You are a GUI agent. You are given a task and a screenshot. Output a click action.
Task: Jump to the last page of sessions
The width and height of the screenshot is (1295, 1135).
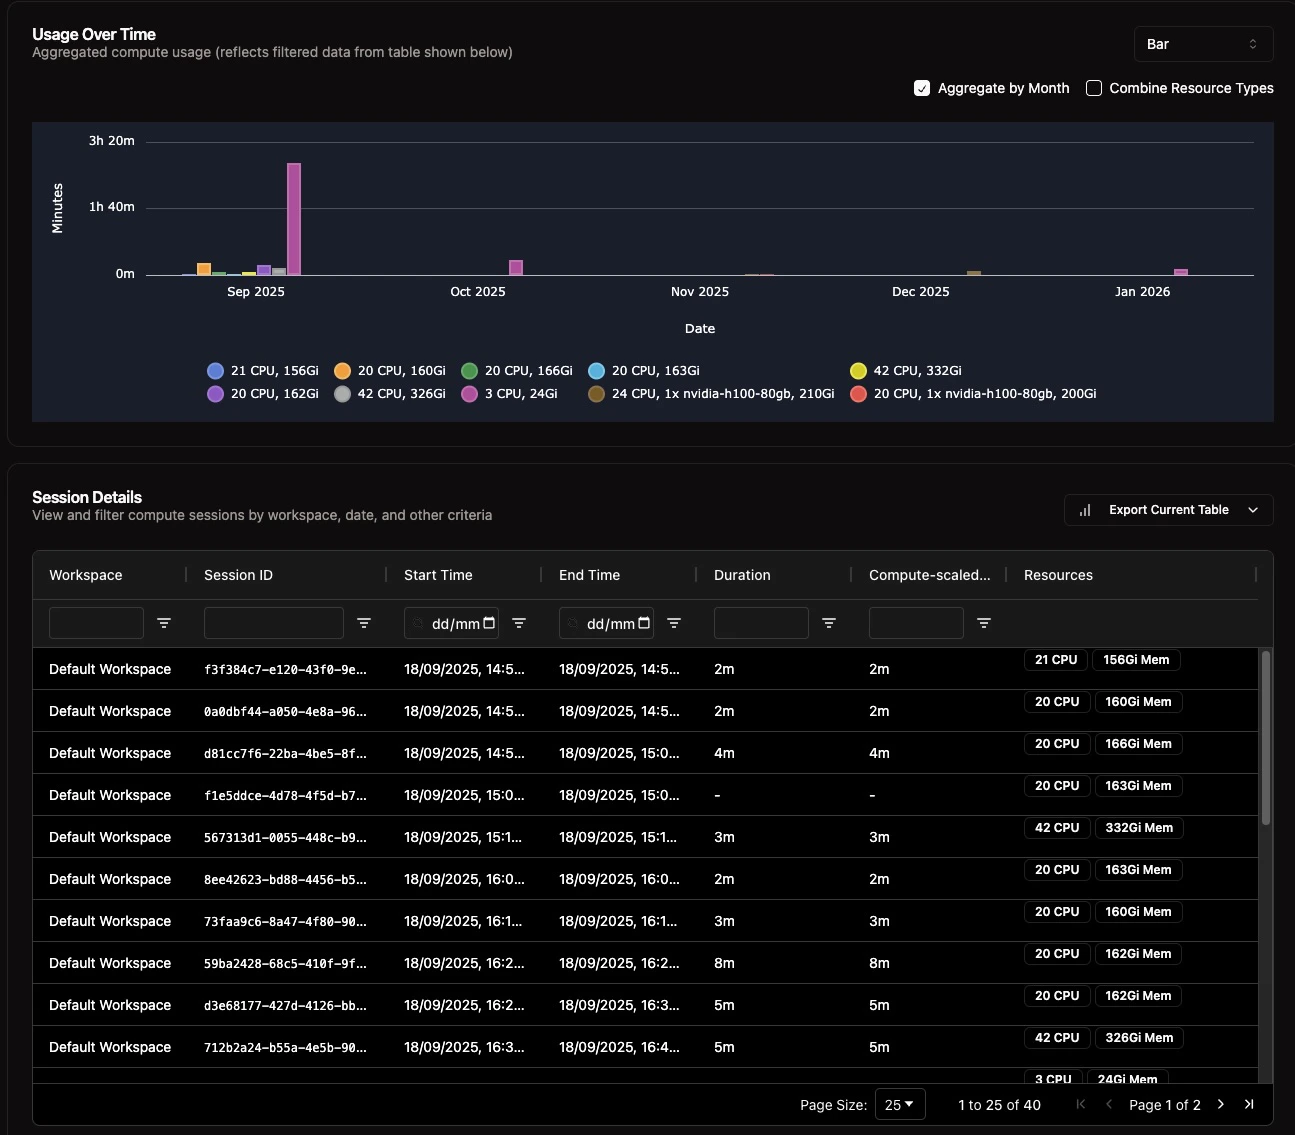click(x=1248, y=1104)
